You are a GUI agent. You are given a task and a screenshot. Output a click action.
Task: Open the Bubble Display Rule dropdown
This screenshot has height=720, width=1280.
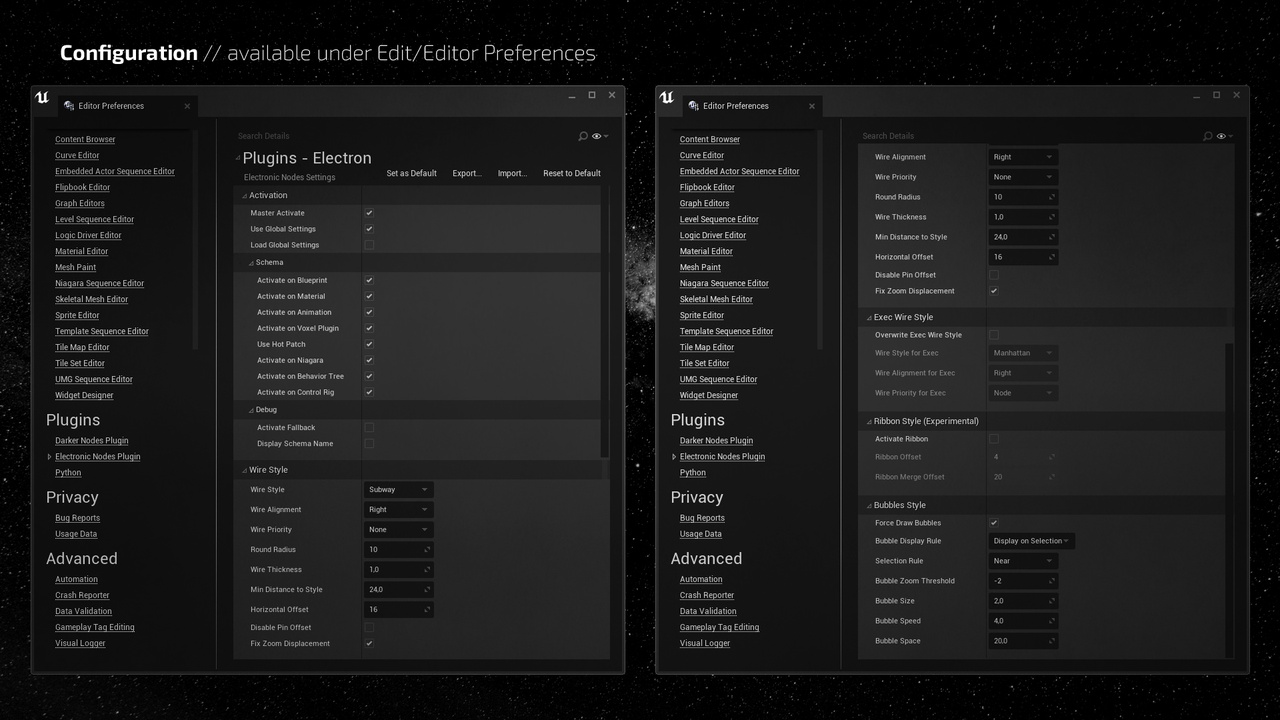1031,541
